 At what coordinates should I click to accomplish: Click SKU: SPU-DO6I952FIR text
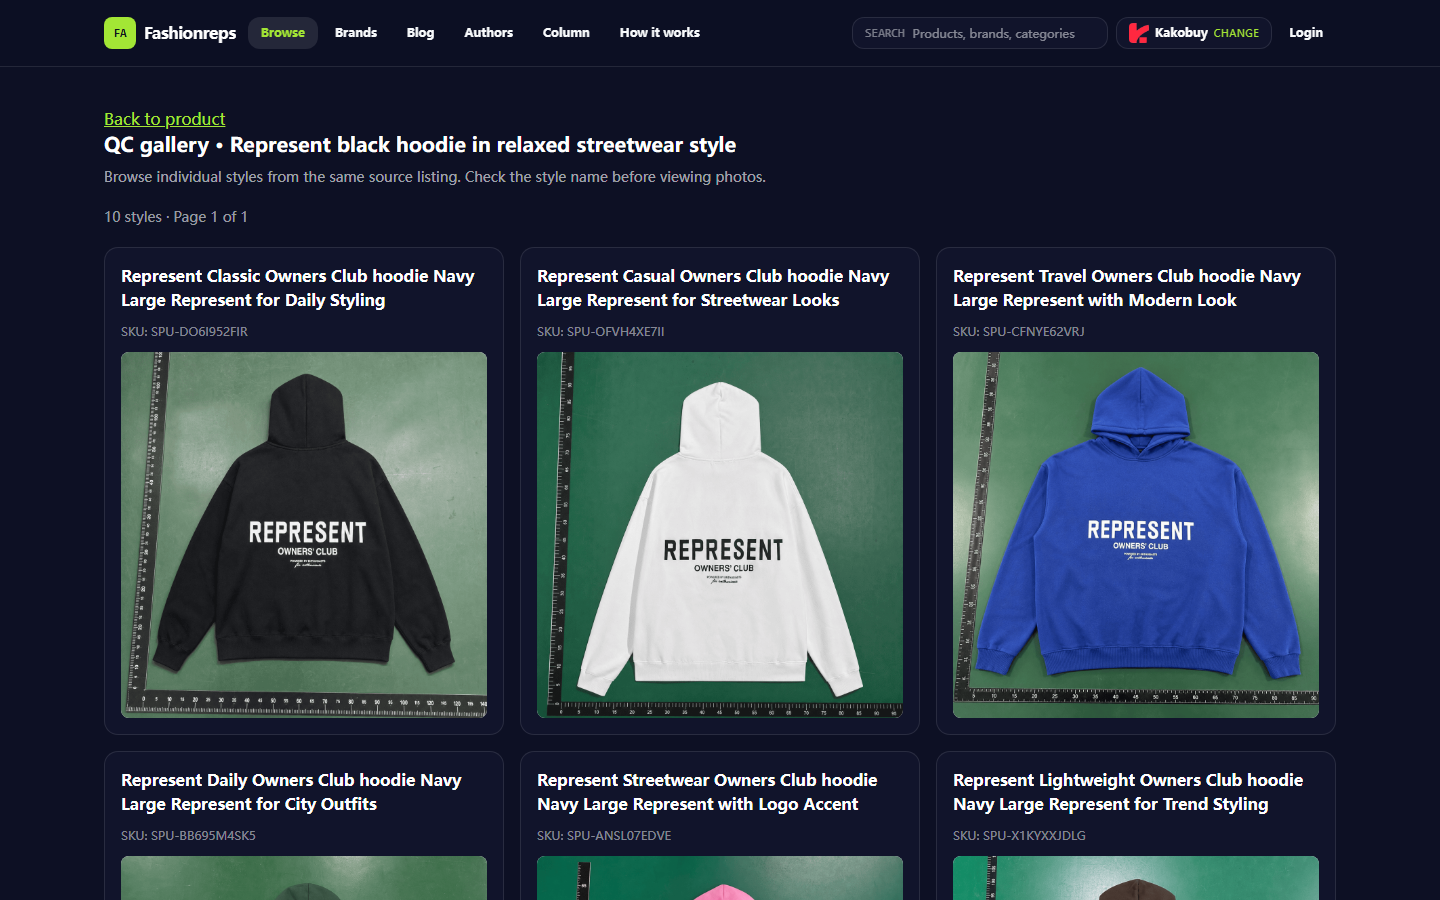[184, 332]
